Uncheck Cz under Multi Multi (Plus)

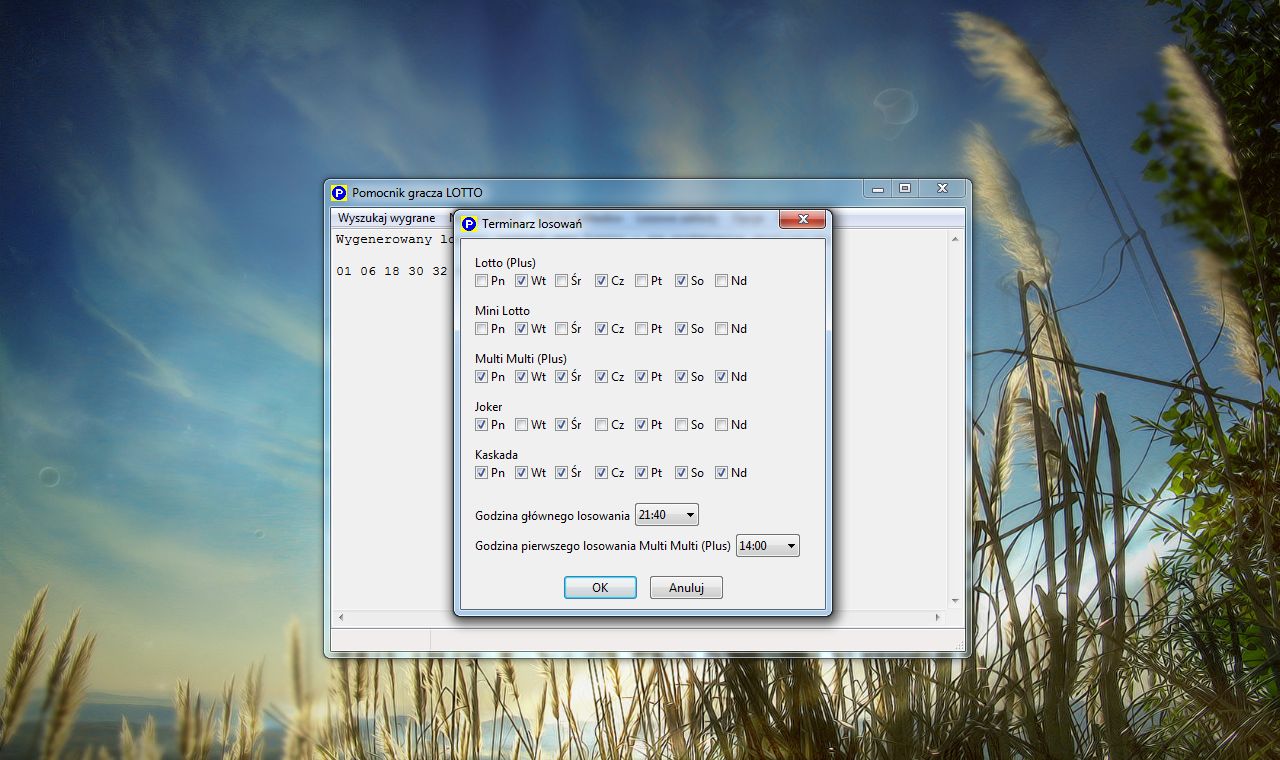tap(602, 377)
